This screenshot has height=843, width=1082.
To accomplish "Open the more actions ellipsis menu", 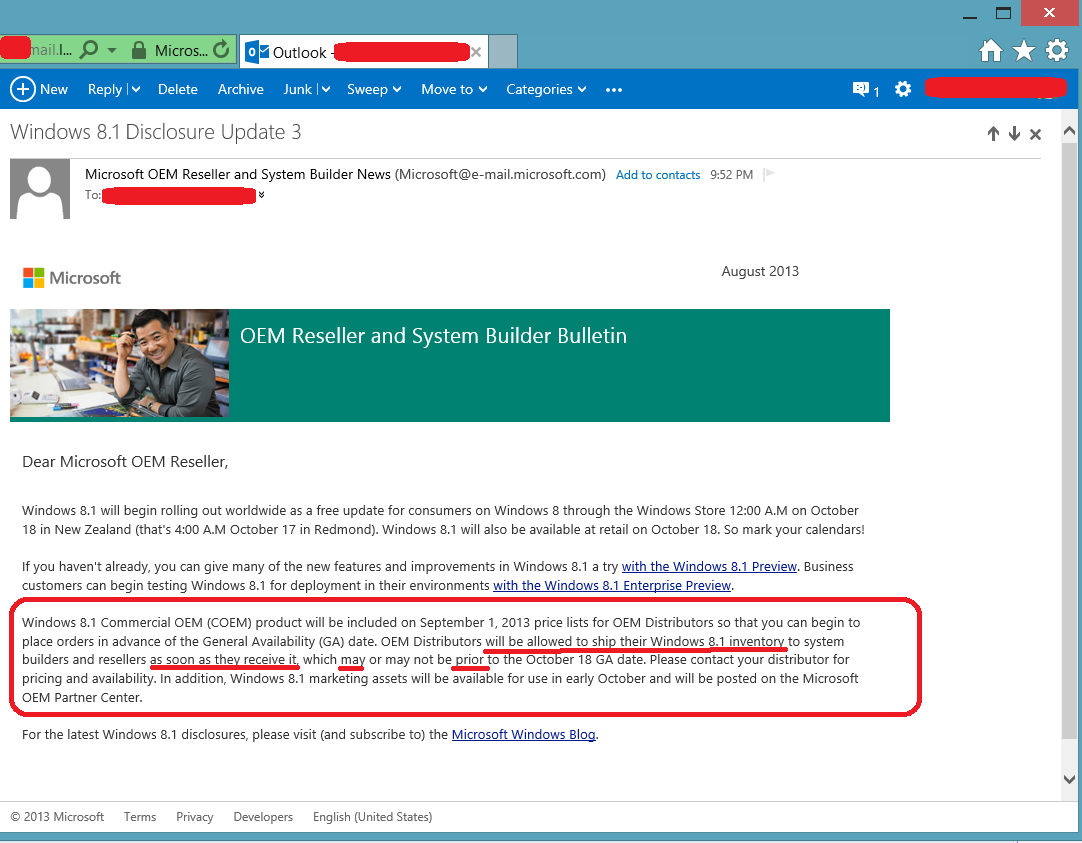I will pos(613,90).
